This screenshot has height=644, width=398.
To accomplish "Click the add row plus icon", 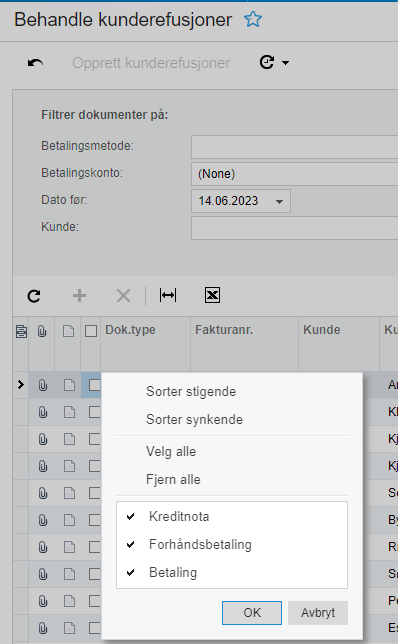I will point(79,296).
